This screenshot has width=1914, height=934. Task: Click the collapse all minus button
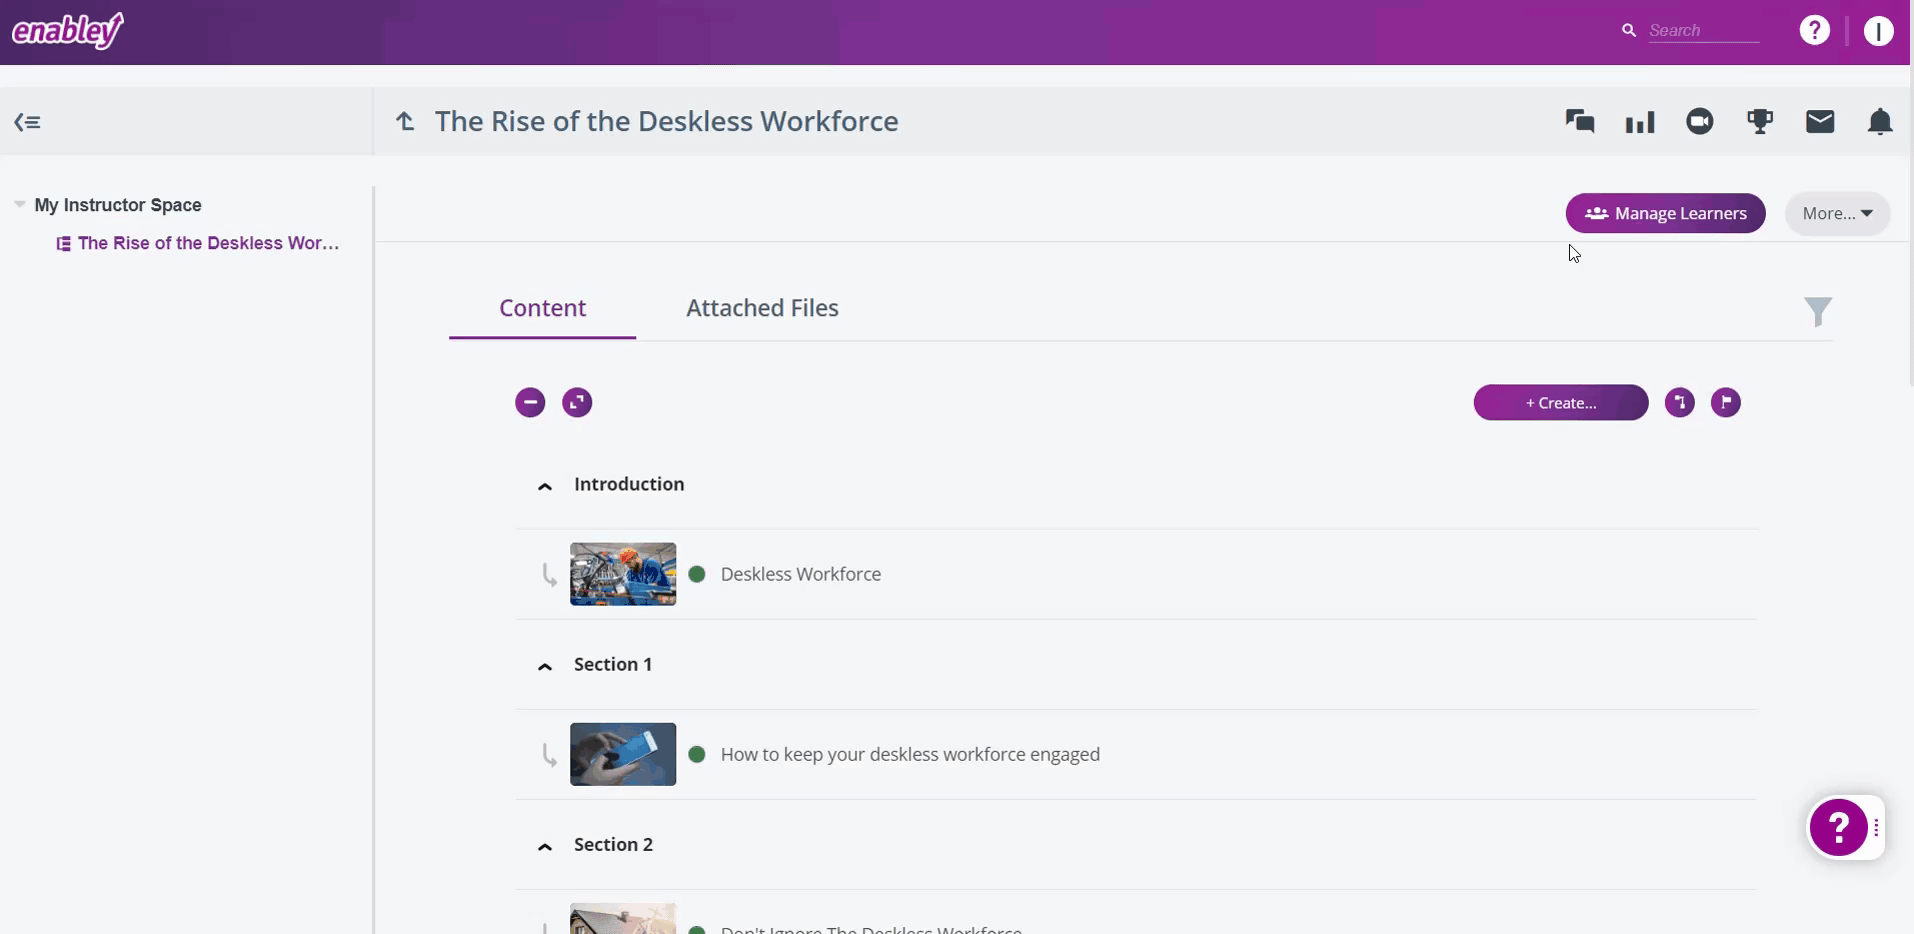530,403
